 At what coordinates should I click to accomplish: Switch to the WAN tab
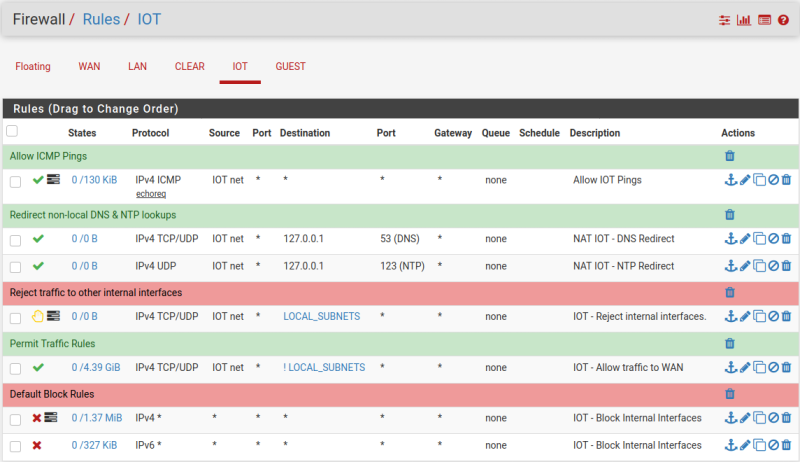(89, 66)
